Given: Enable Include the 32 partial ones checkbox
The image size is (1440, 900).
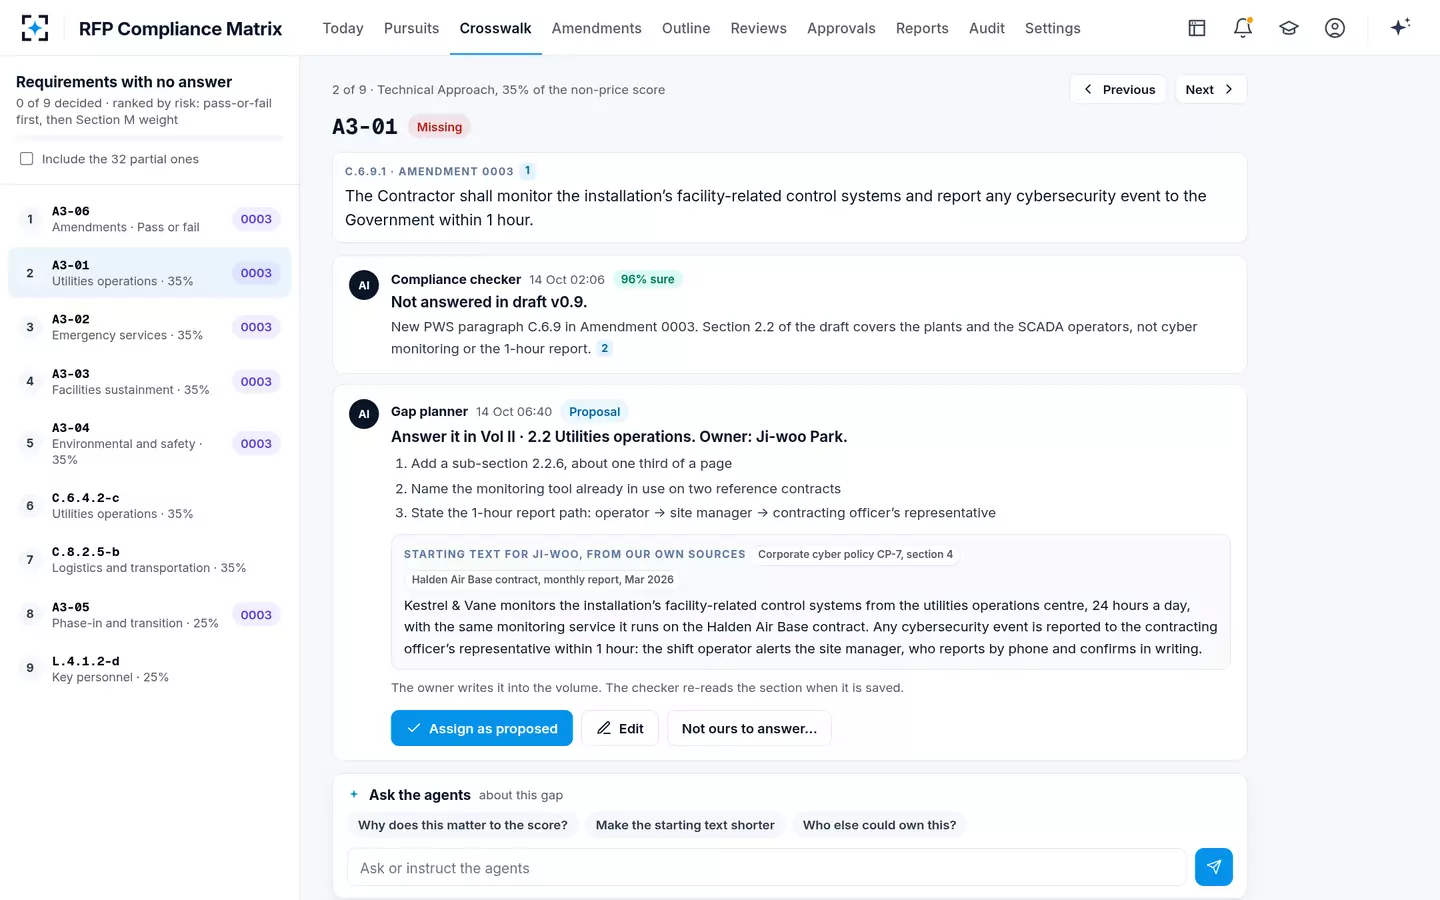Looking at the screenshot, I should point(27,159).
